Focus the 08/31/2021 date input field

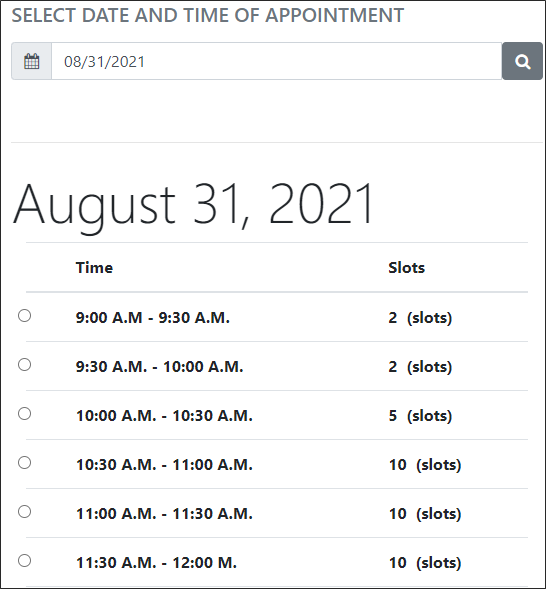click(276, 61)
